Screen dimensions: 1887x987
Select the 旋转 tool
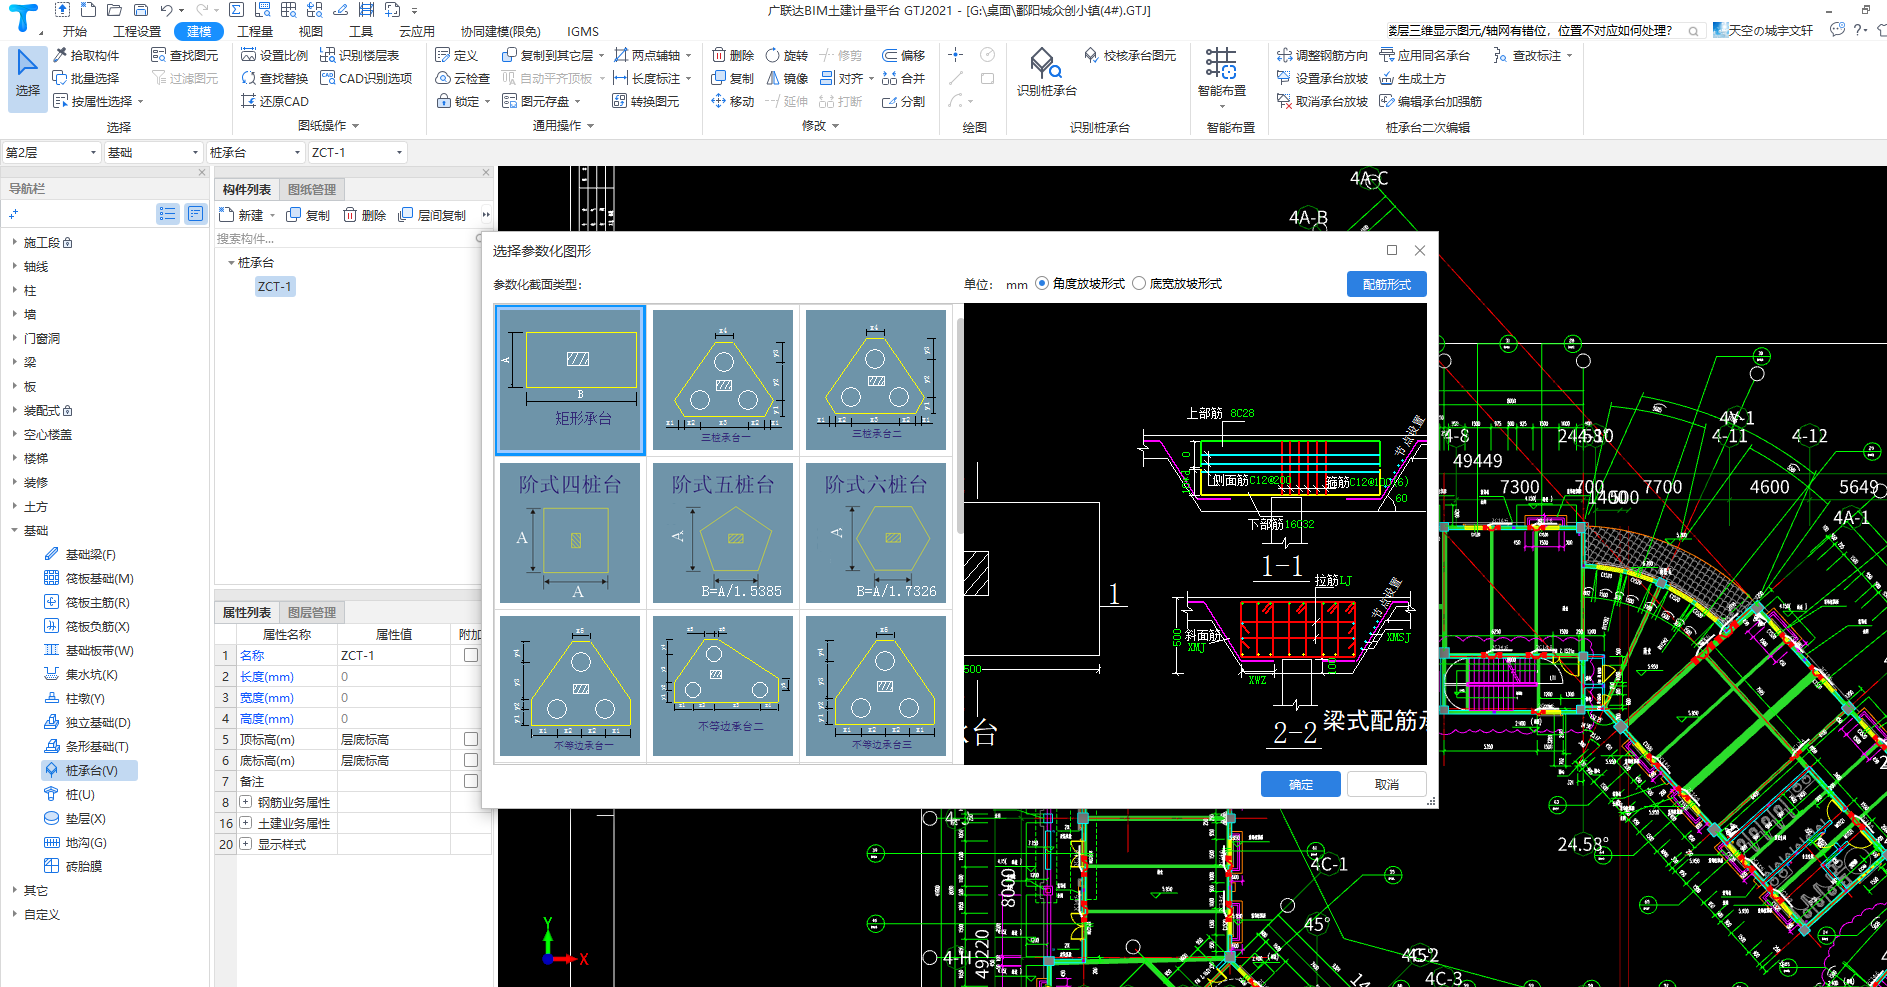click(786, 56)
